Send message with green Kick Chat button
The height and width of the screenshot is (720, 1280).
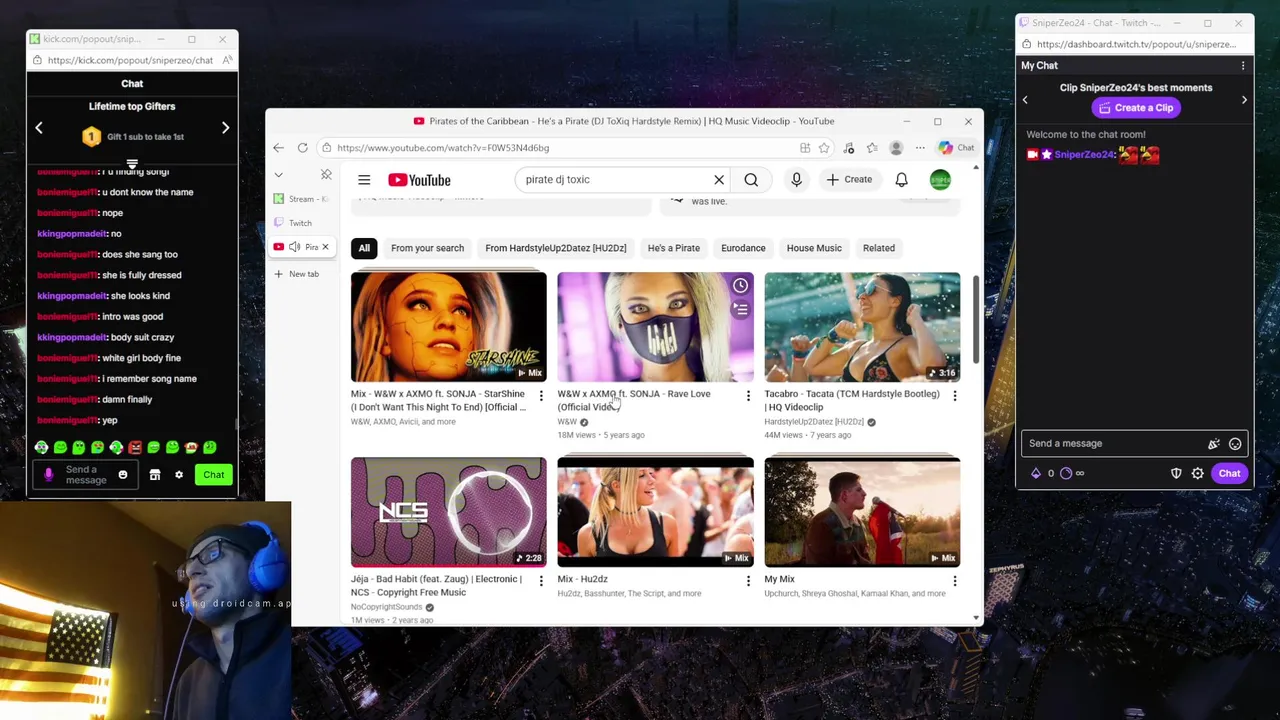coord(214,475)
